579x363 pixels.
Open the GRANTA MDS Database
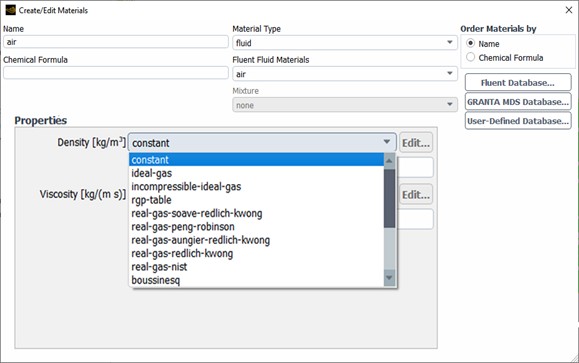[518, 102]
